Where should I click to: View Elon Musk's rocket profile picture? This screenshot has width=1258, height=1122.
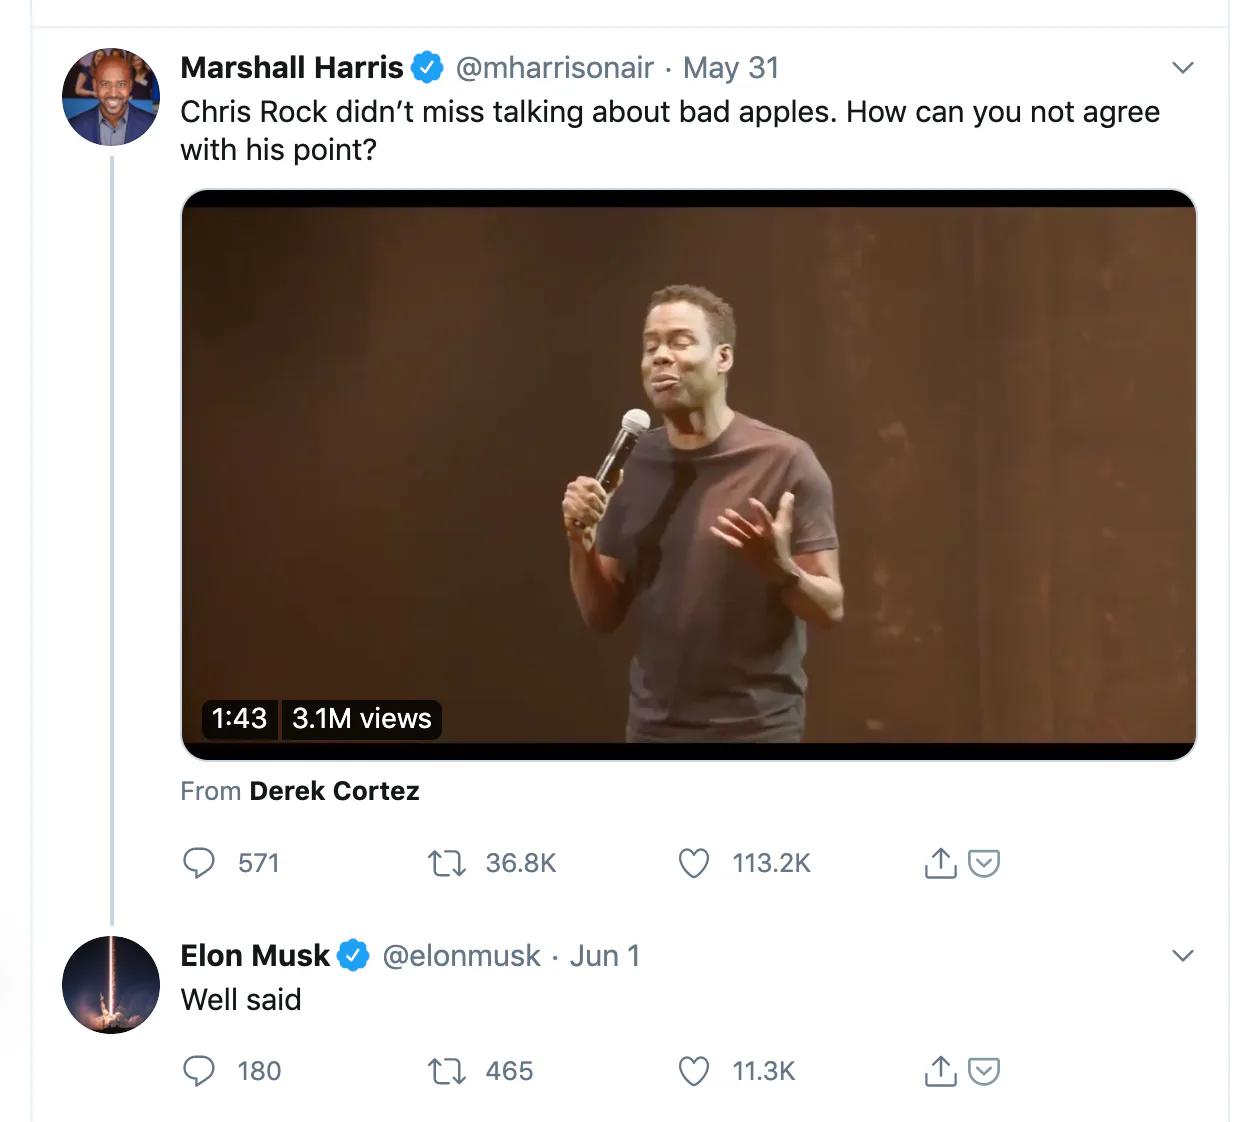(111, 985)
